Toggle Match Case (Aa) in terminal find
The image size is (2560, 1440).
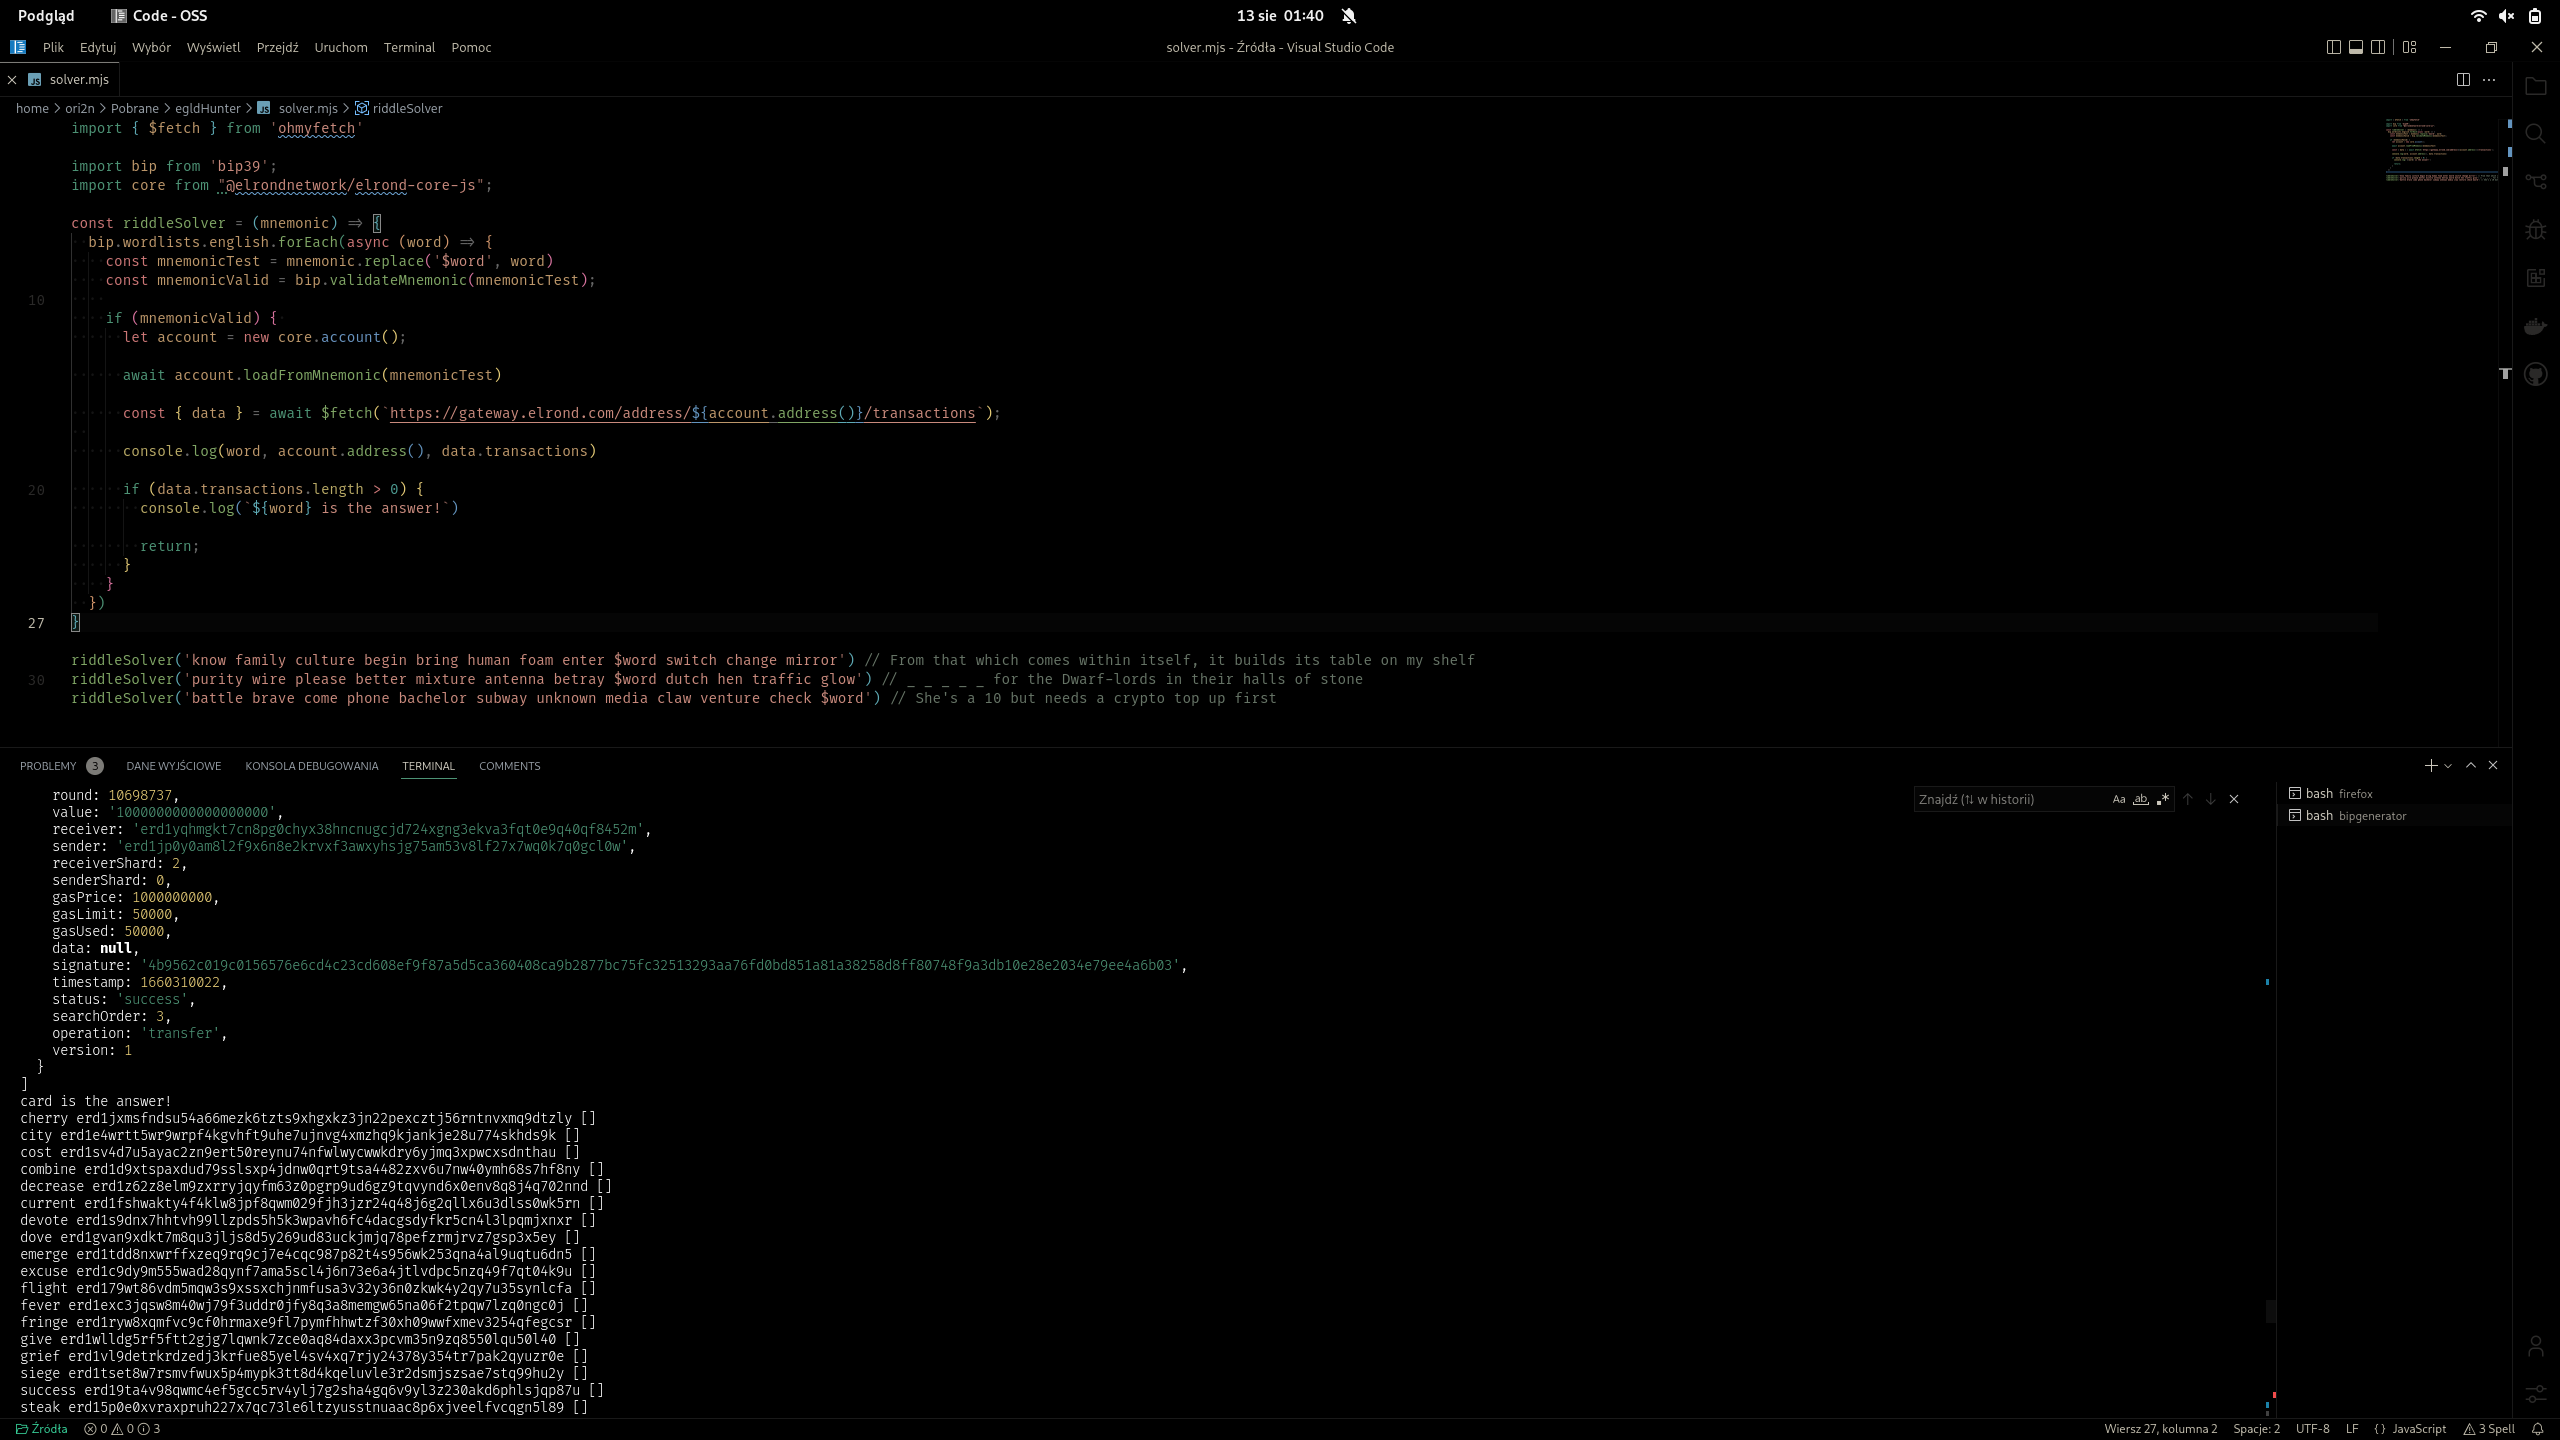coord(2118,799)
